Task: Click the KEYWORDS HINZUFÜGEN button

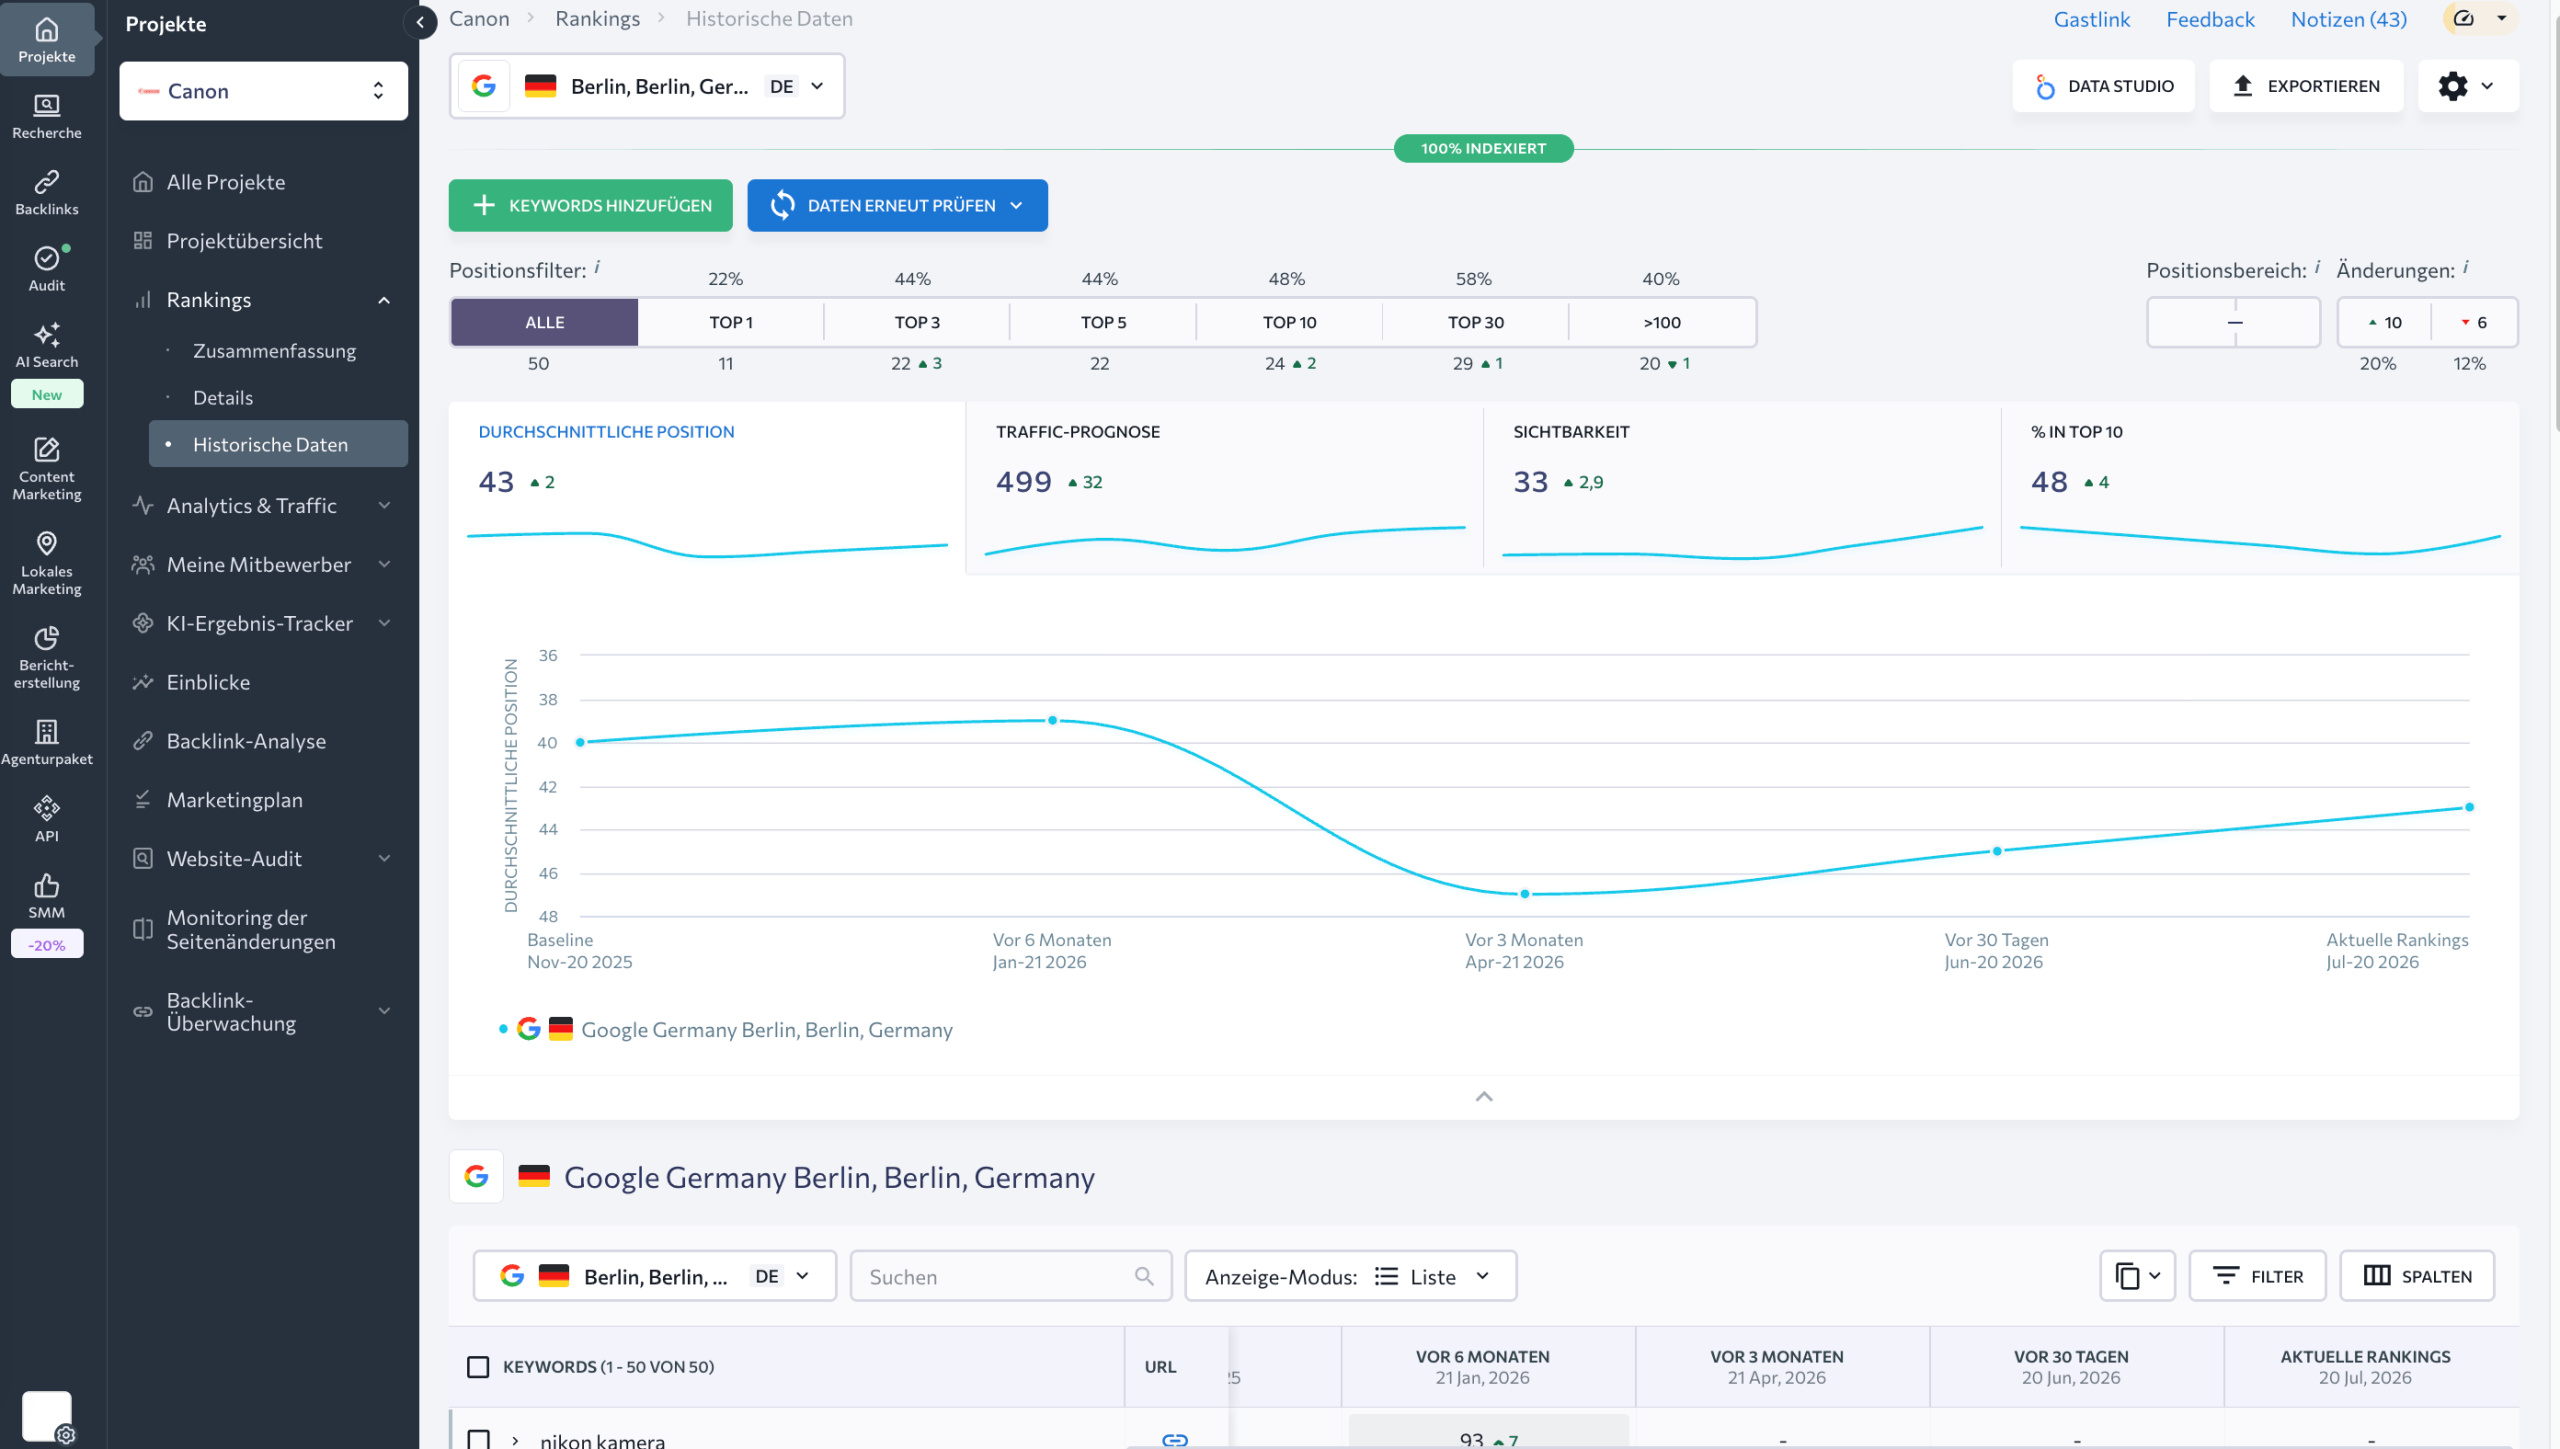Action: click(590, 205)
